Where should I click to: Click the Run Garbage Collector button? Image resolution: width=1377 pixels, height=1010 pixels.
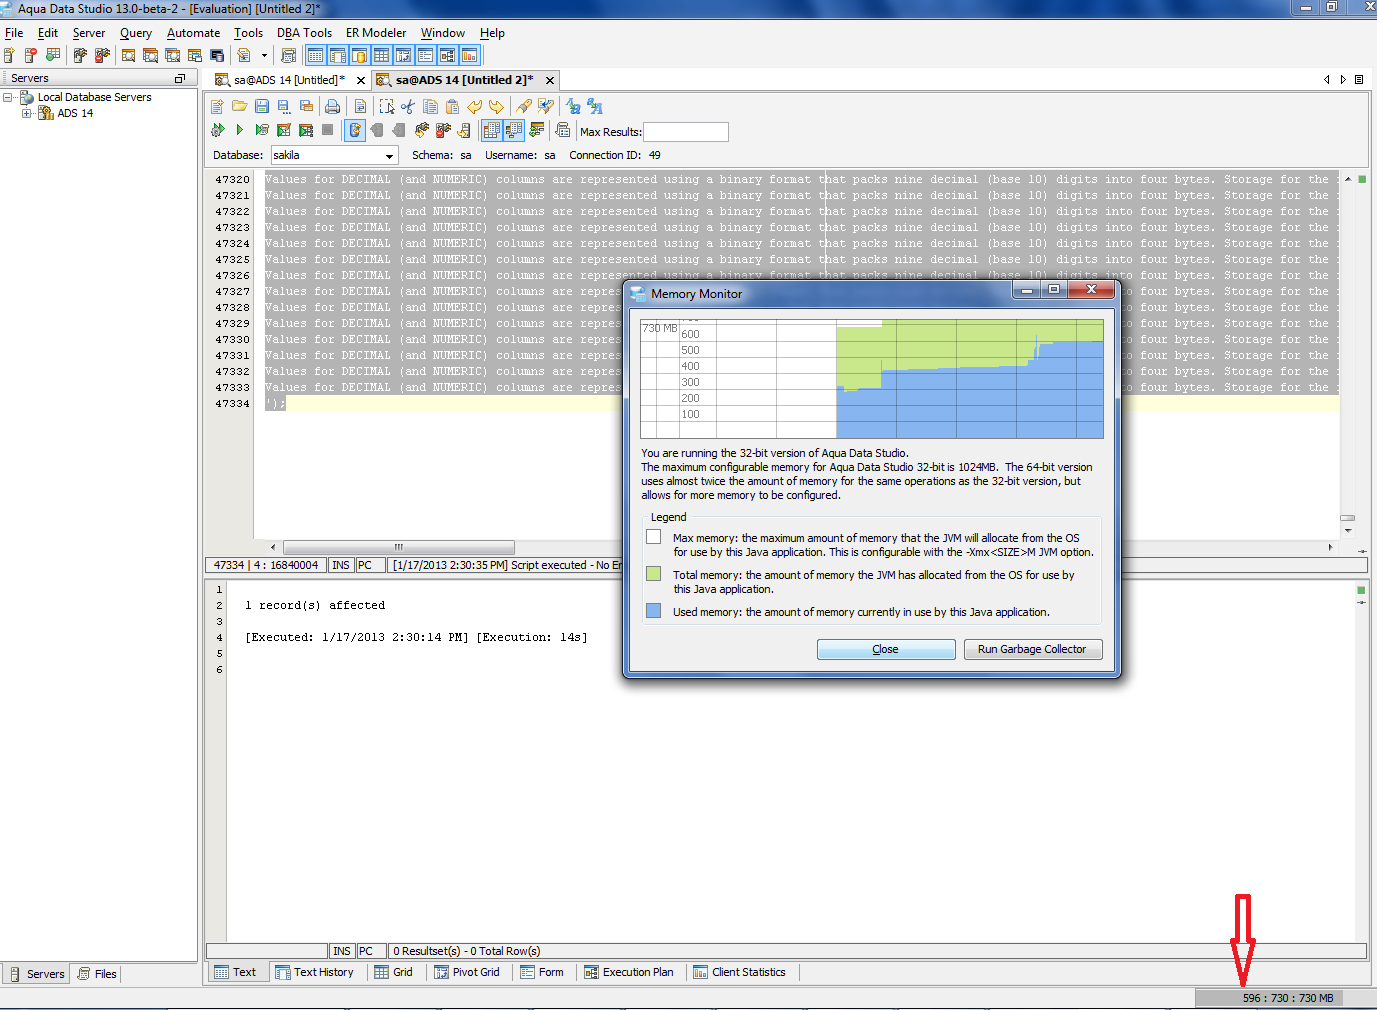(1032, 649)
